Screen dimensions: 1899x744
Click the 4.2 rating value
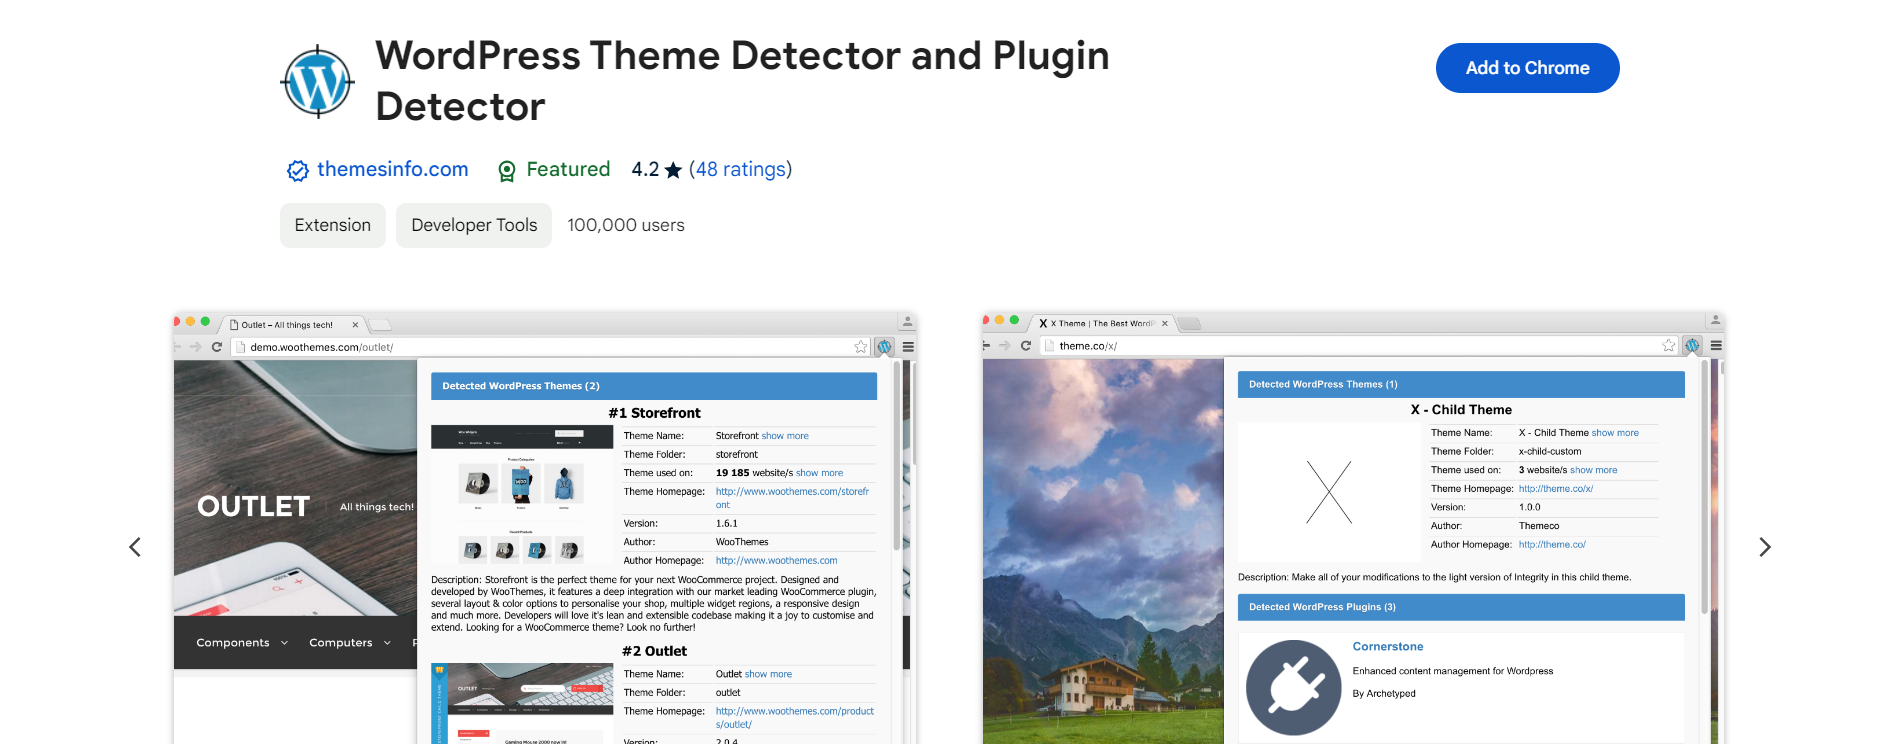pos(645,170)
